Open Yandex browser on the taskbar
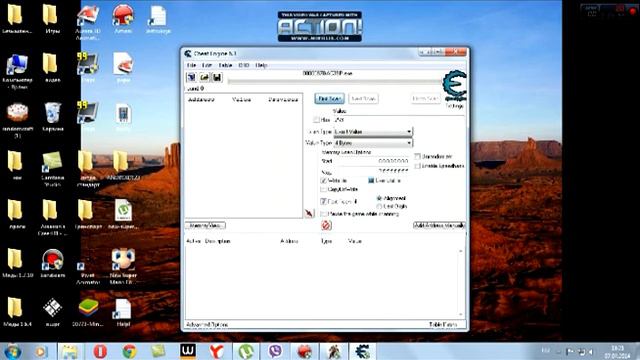640x360 pixels. (217, 351)
